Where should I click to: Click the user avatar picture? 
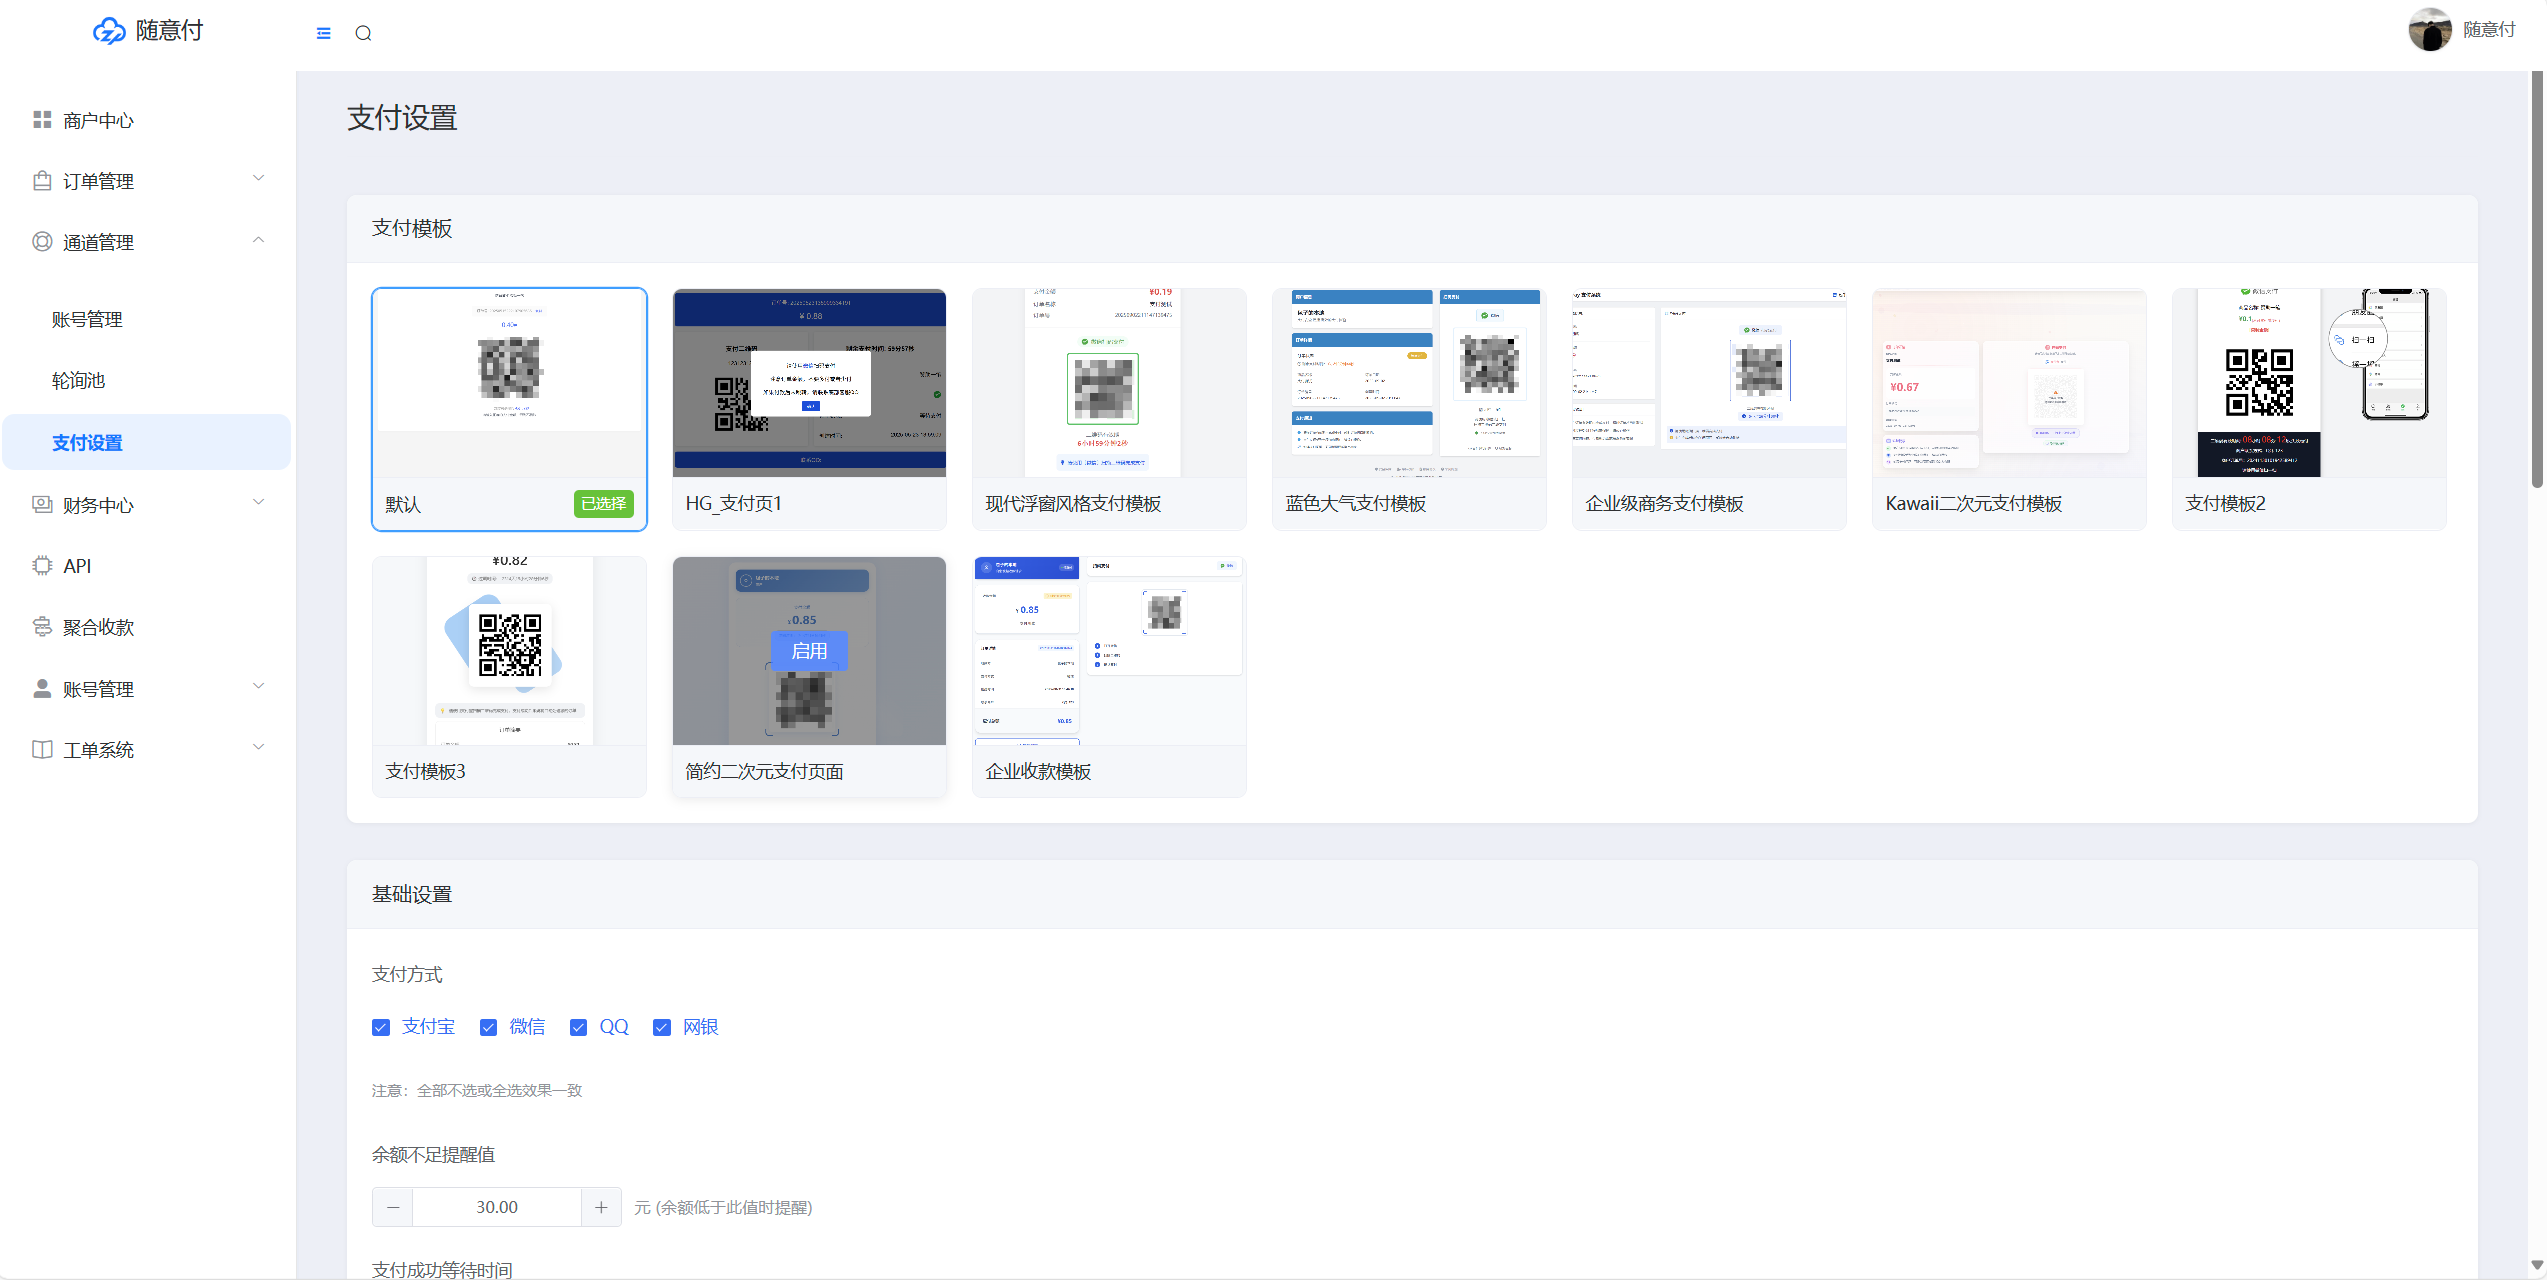[2429, 30]
